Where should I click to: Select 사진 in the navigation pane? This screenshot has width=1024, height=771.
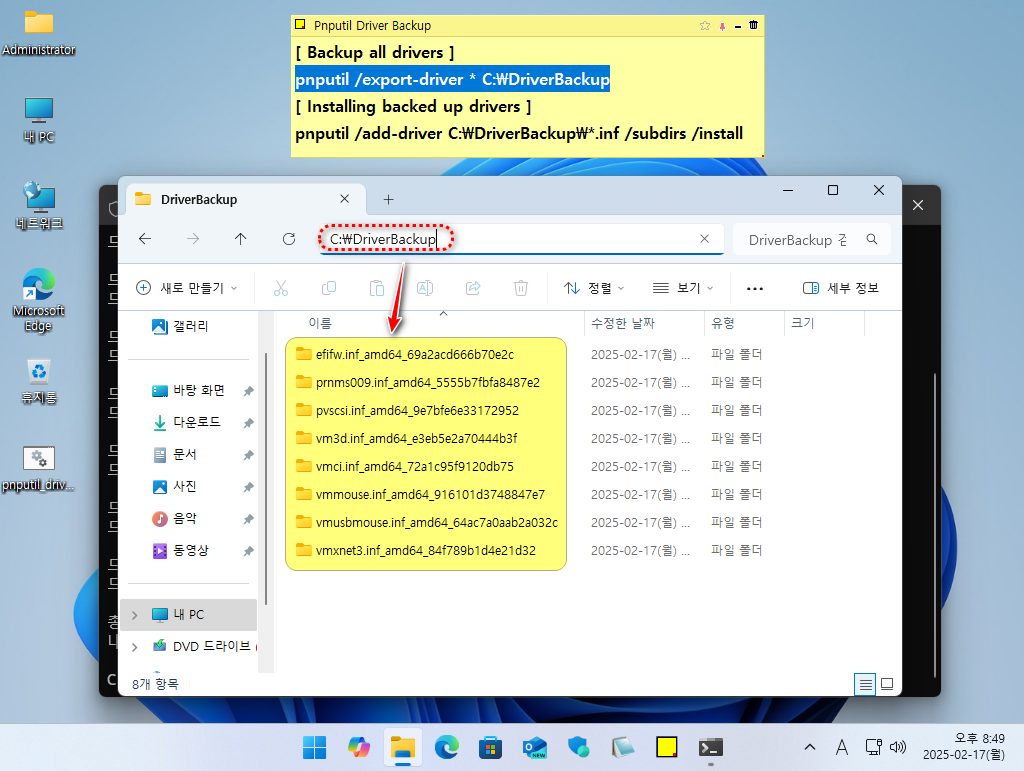click(174, 486)
